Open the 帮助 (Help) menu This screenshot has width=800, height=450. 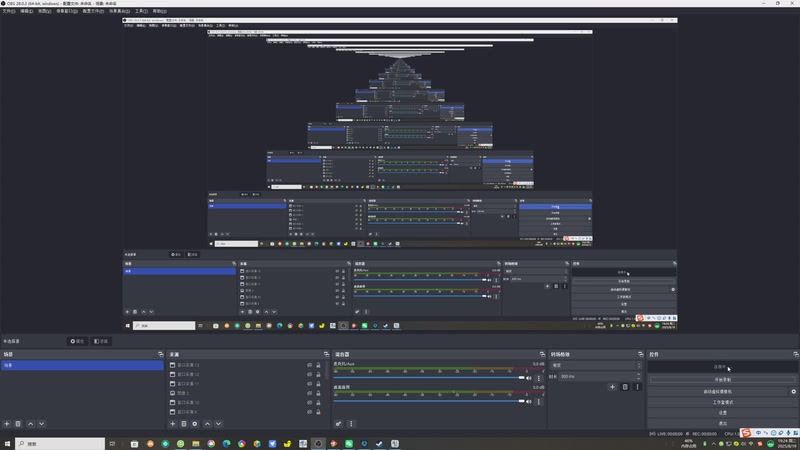point(160,11)
